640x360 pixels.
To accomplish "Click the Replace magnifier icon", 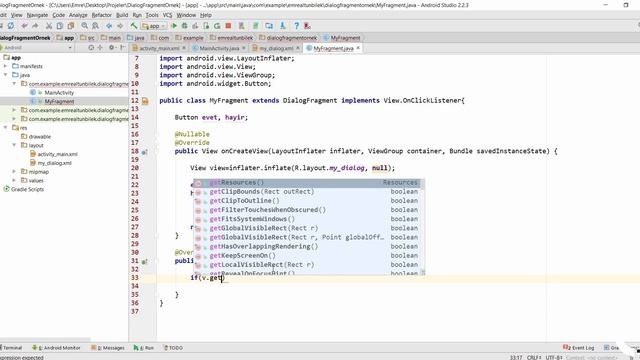I will 96,26.
